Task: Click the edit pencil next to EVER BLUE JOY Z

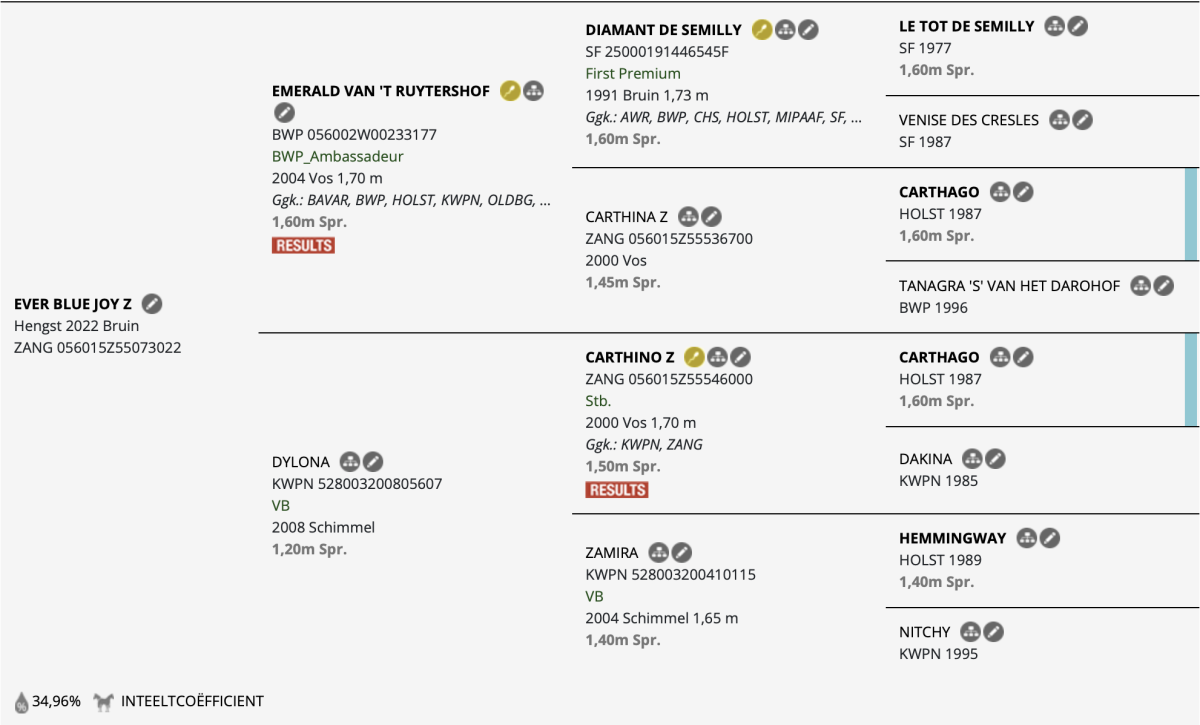Action: pyautogui.click(x=151, y=303)
